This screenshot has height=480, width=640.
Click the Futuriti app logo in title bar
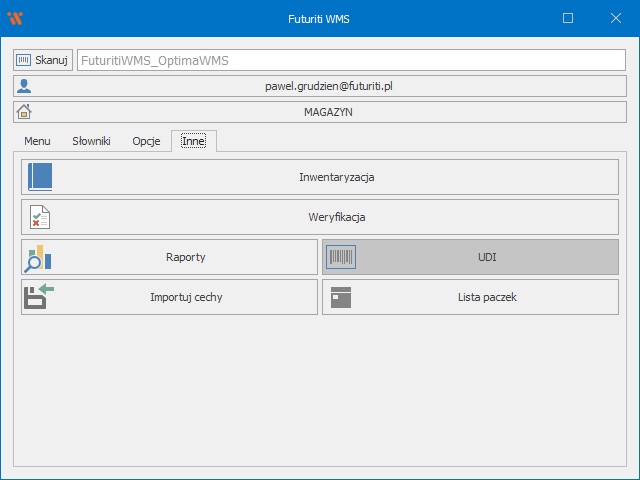pos(15,18)
